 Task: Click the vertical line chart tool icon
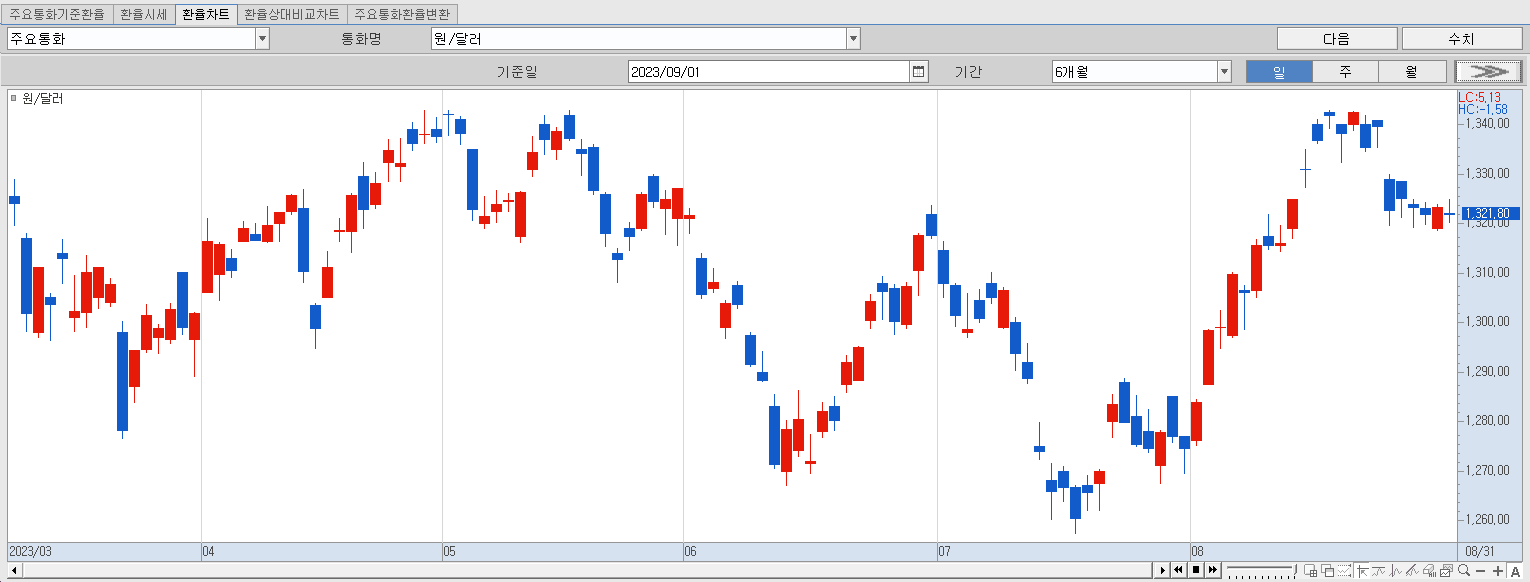tap(1395, 571)
